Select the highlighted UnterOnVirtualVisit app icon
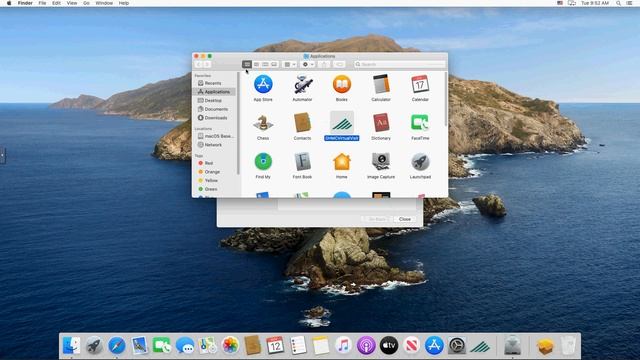Image resolution: width=640 pixels, height=360 pixels. [342, 123]
